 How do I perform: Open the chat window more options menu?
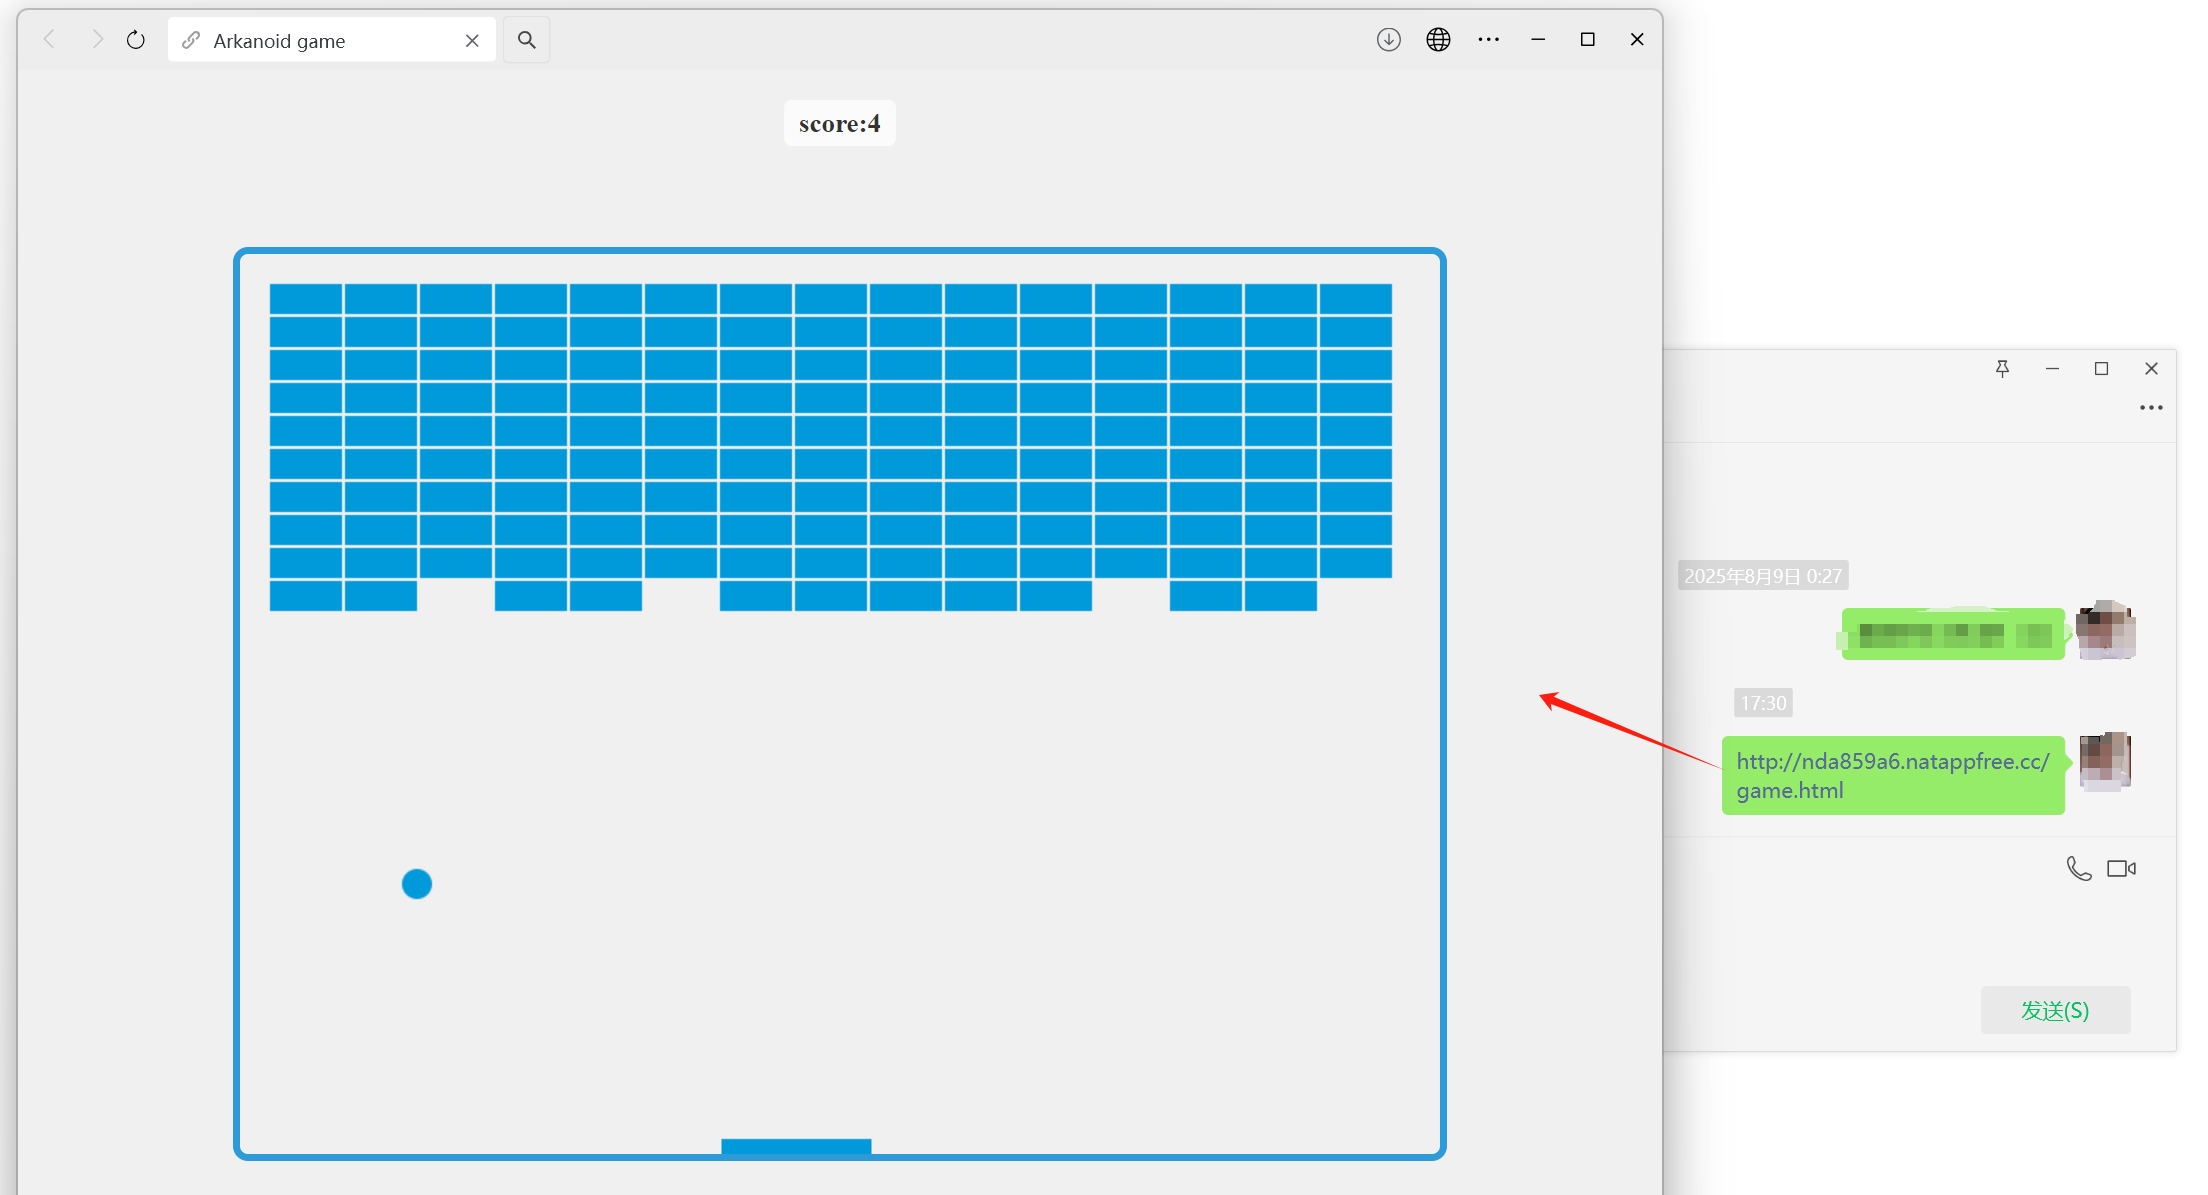[x=2151, y=408]
